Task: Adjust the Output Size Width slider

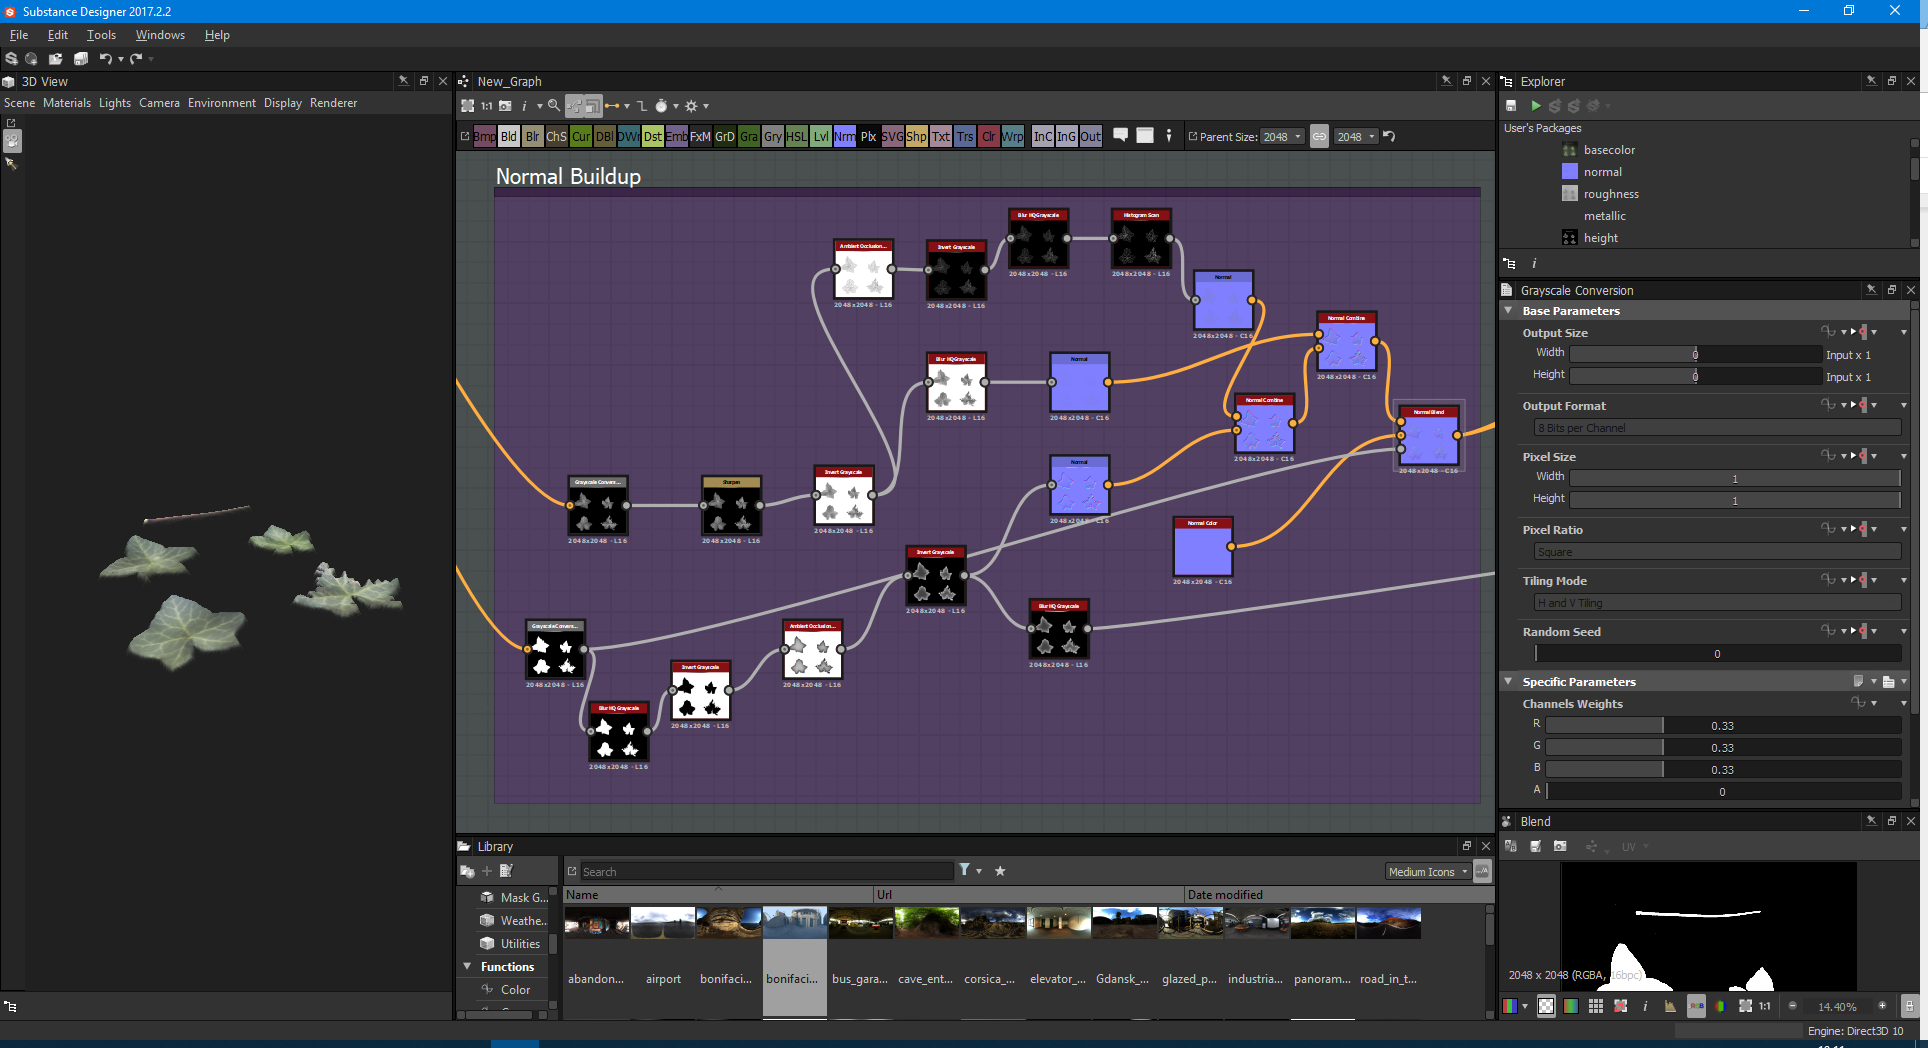Action: click(x=1696, y=354)
